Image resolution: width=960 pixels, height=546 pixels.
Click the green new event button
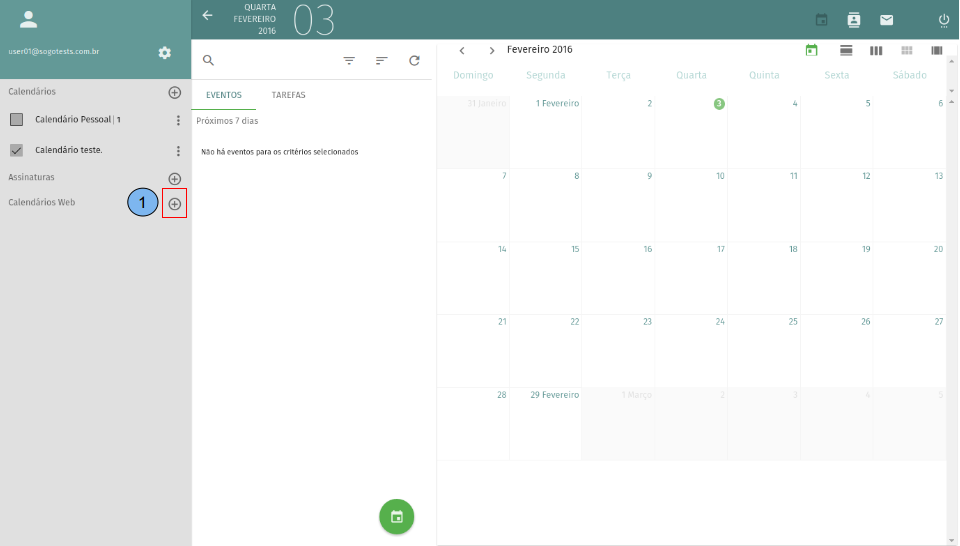tap(397, 517)
